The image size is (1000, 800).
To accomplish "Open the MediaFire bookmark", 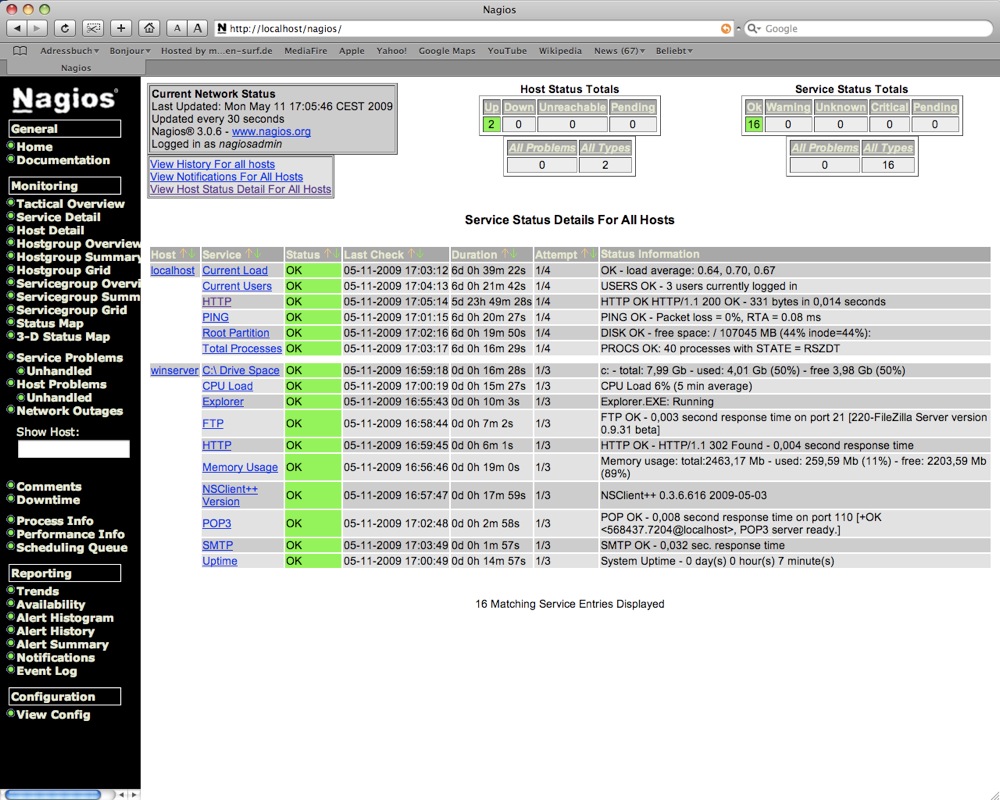I will tap(305, 51).
